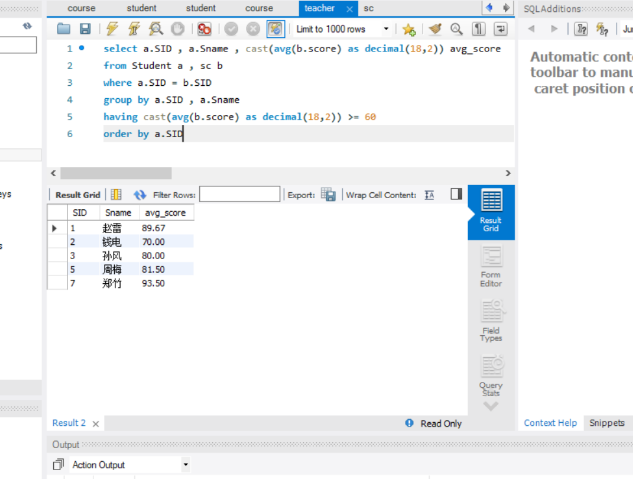Click scroll-right arrow of editor scrollbar
Image resolution: width=633 pixels, height=479 pixels.
tap(508, 173)
